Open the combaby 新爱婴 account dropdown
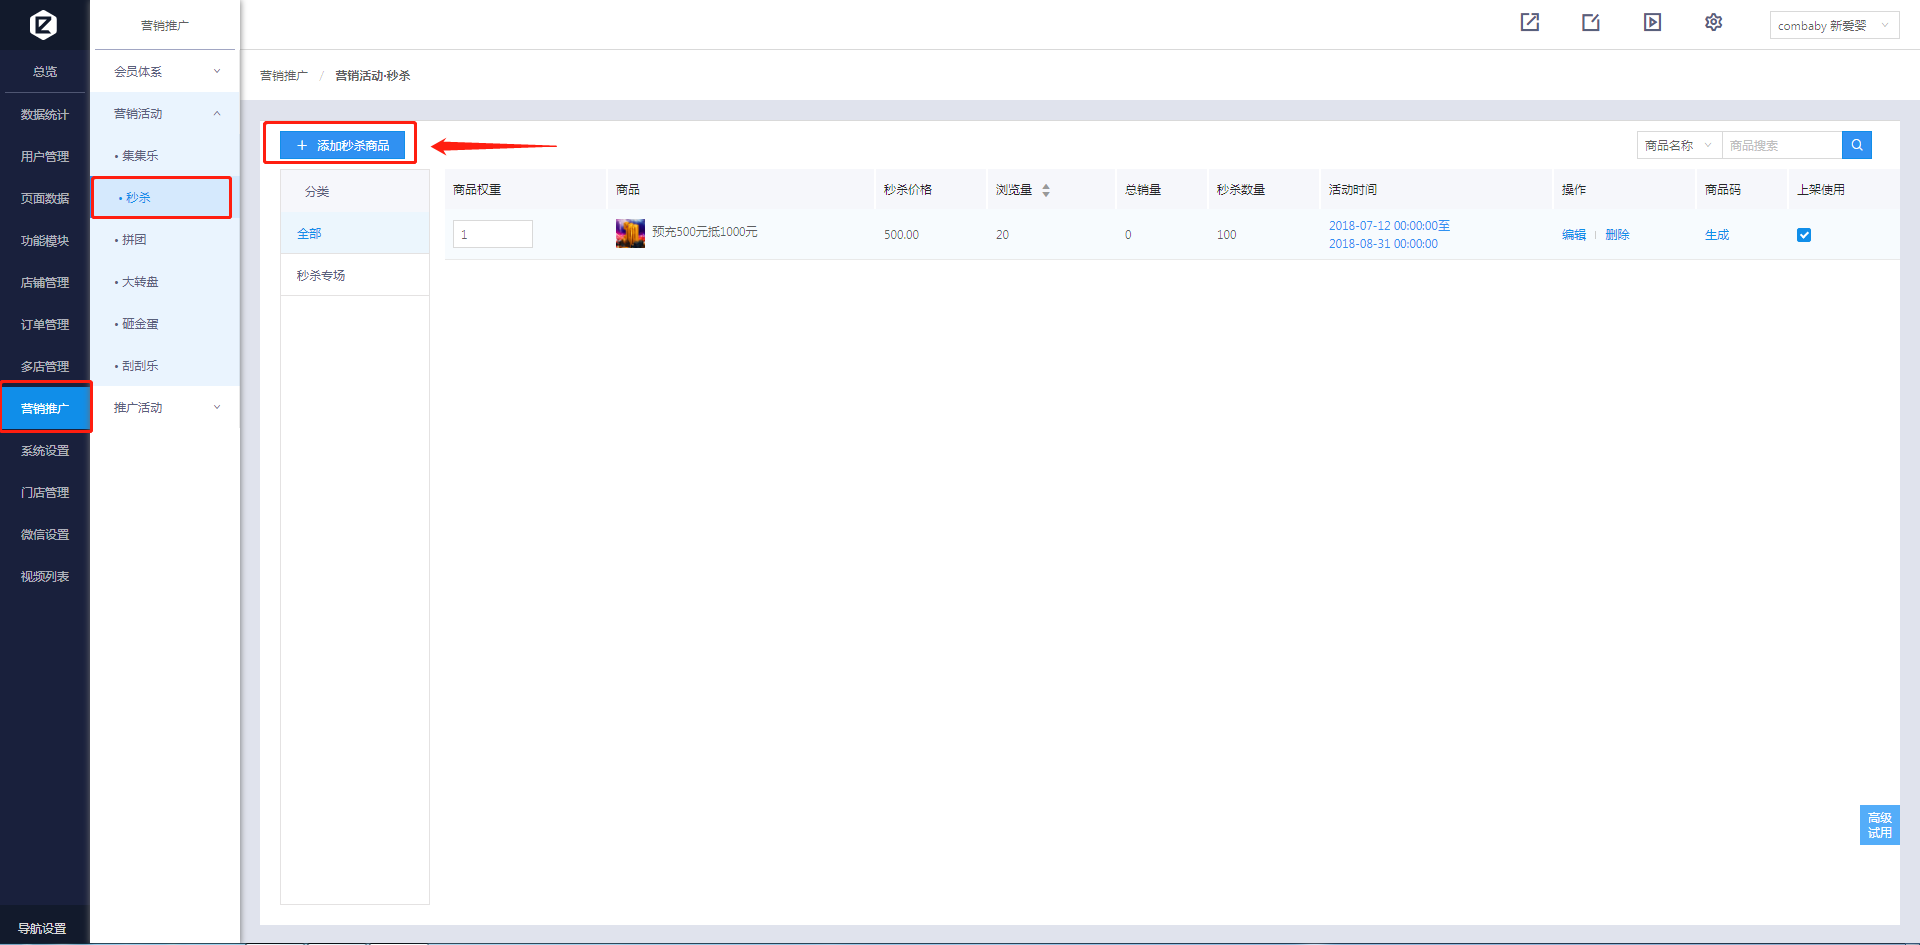This screenshot has width=1920, height=945. click(x=1833, y=26)
